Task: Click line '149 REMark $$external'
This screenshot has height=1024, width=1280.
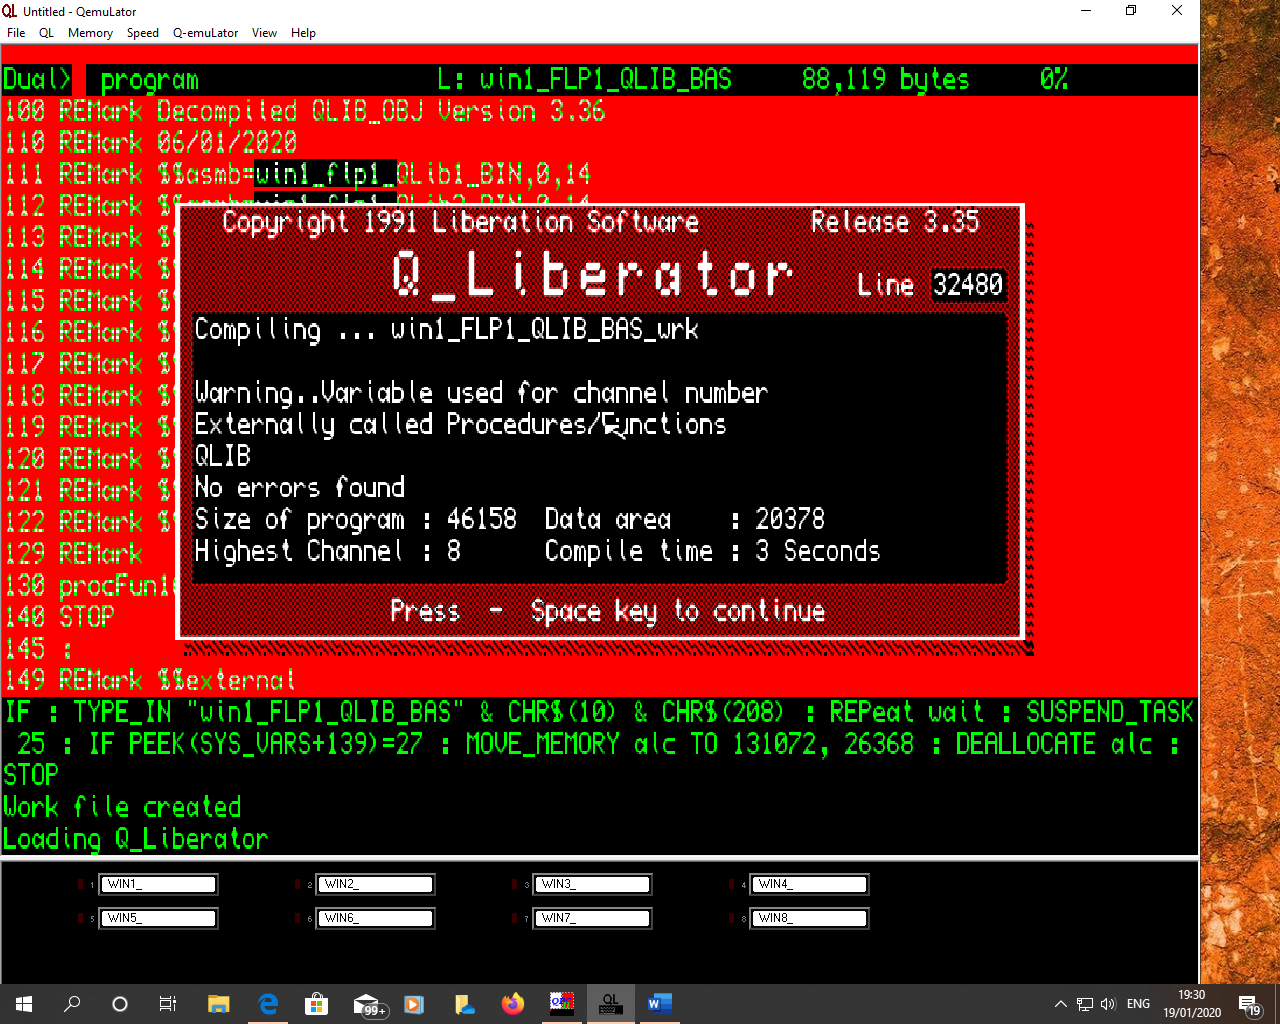Action: point(150,681)
